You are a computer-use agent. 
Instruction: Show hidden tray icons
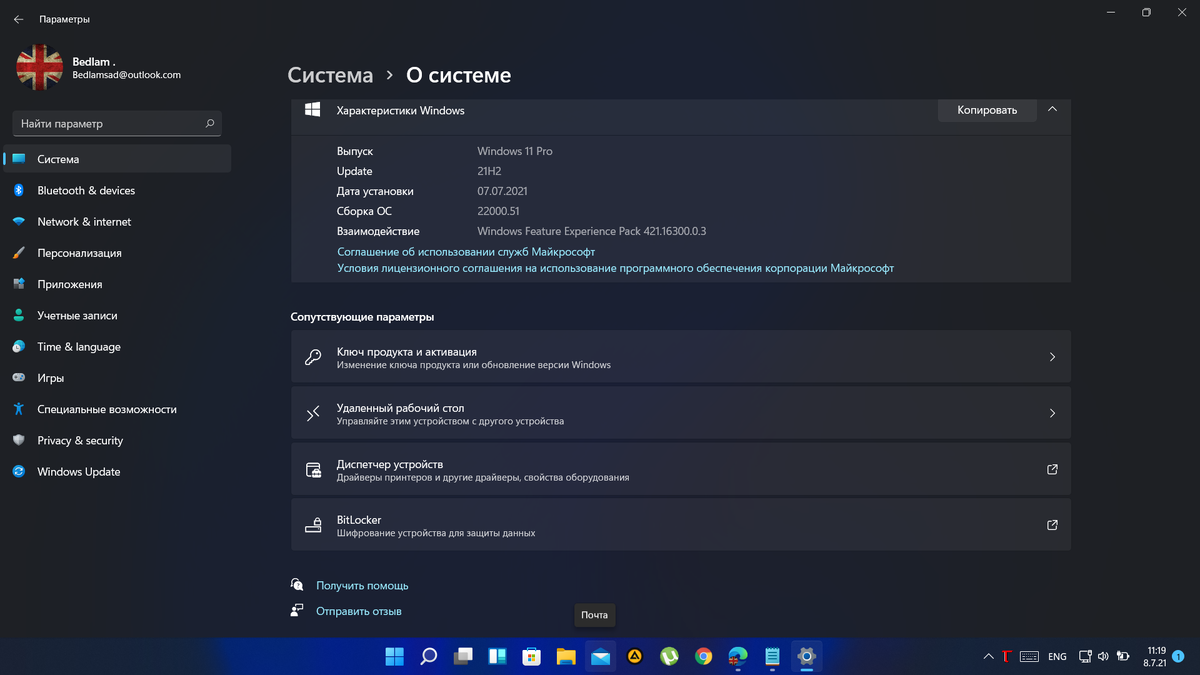coord(989,657)
